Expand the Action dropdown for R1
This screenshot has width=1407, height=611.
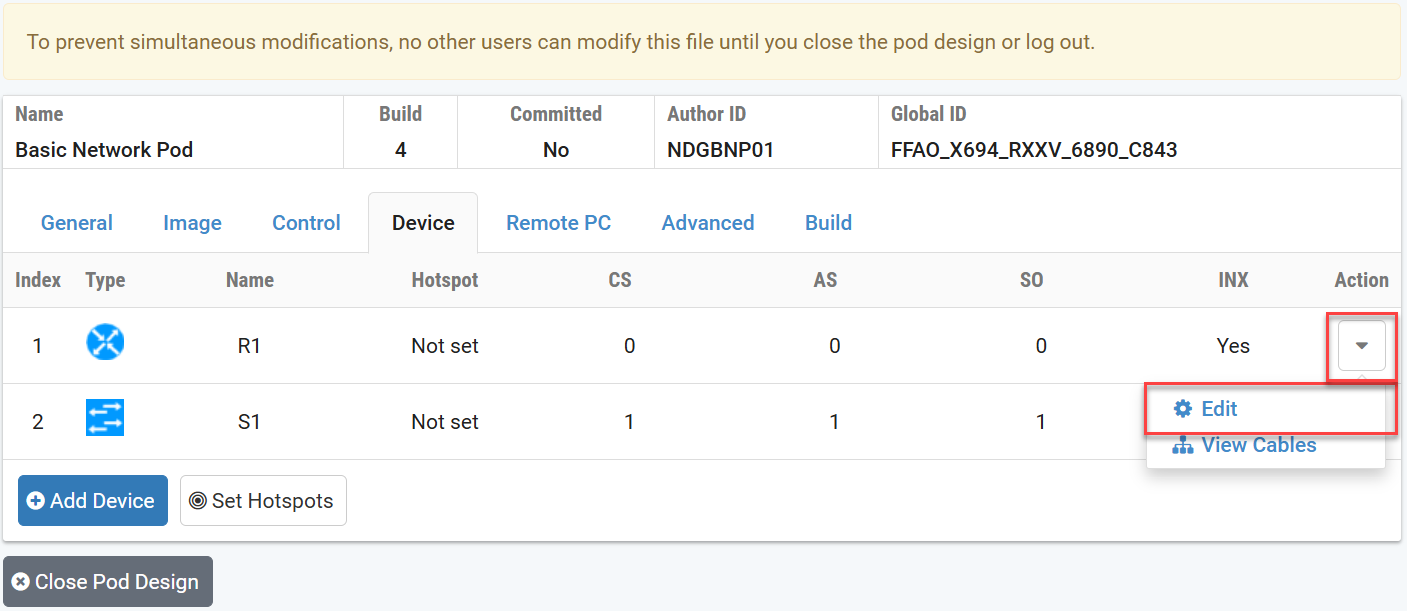1361,345
